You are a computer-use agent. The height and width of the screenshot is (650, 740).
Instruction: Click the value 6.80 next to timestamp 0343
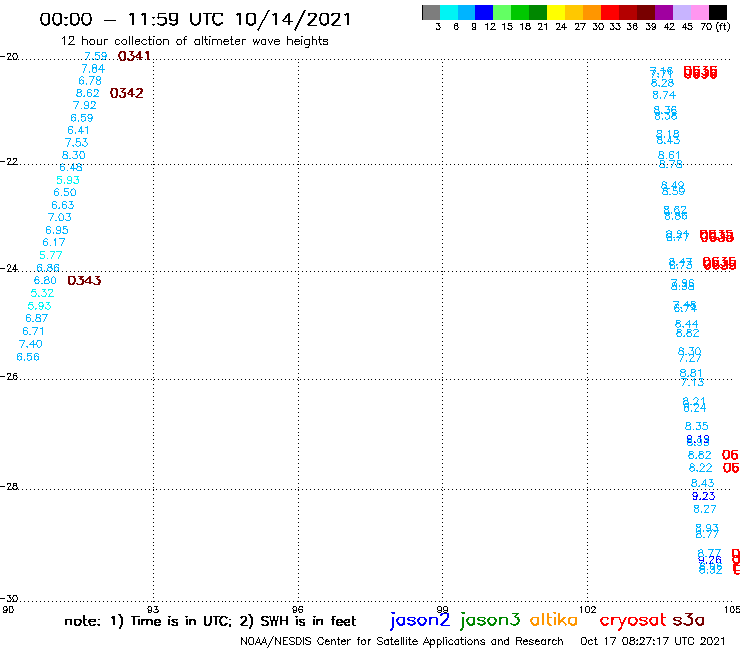[45, 280]
